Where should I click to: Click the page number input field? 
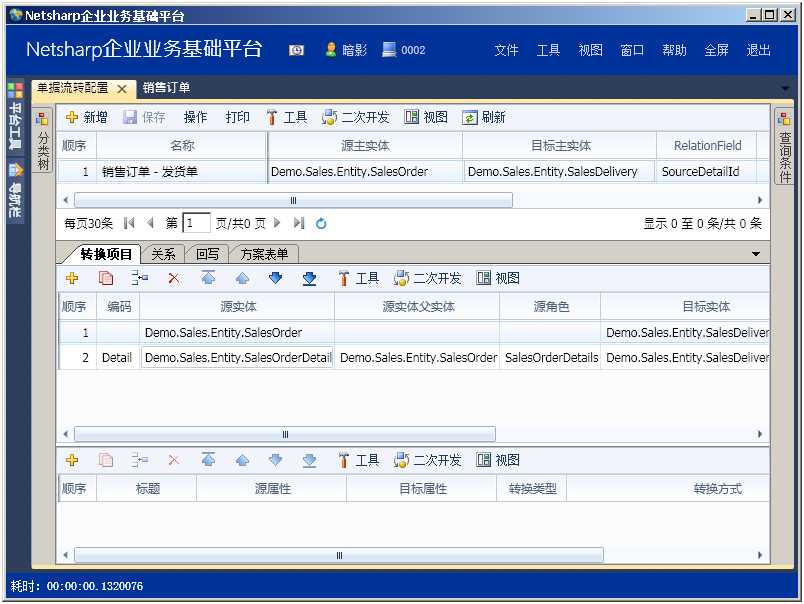coord(196,223)
